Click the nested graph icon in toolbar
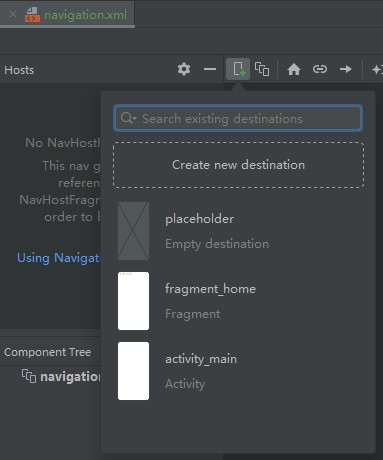Image resolution: width=383 pixels, height=460 pixels. pos(262,69)
